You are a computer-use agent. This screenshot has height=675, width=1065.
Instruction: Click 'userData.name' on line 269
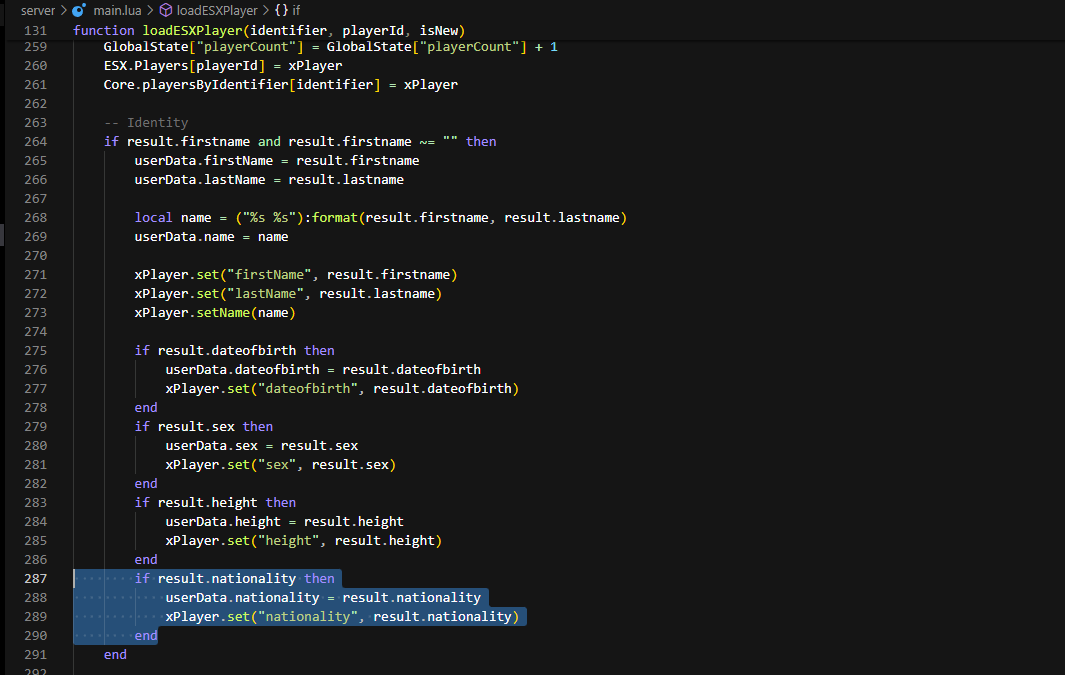[x=185, y=236]
